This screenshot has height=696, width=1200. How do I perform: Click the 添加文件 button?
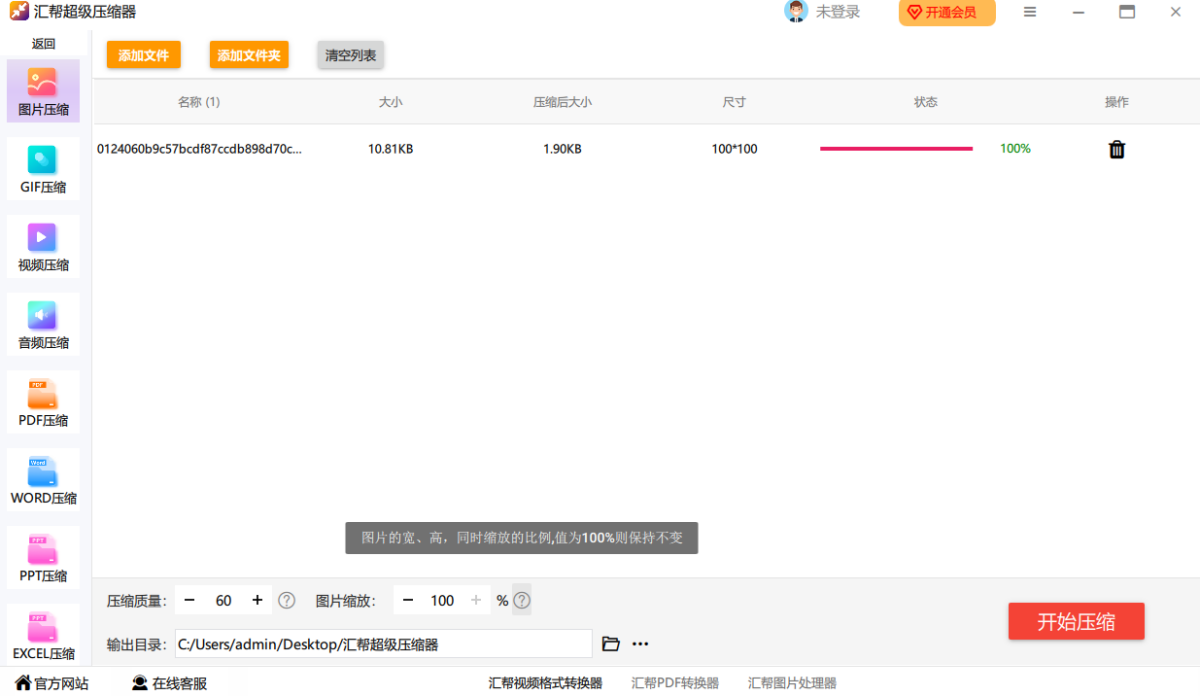tap(144, 55)
